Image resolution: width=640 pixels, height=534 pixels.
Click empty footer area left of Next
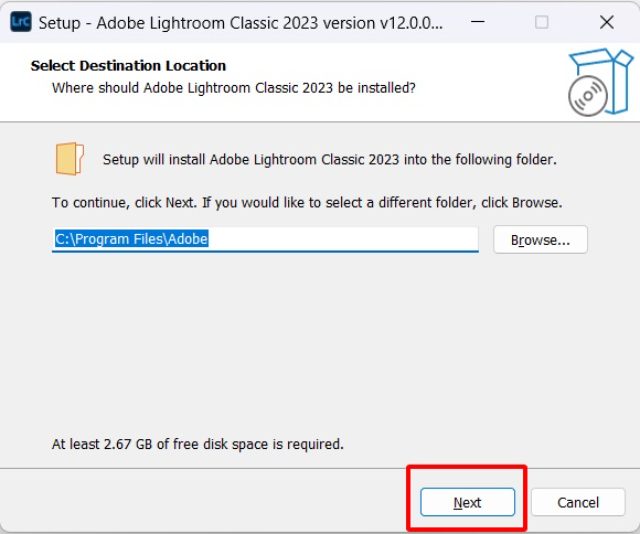200,502
